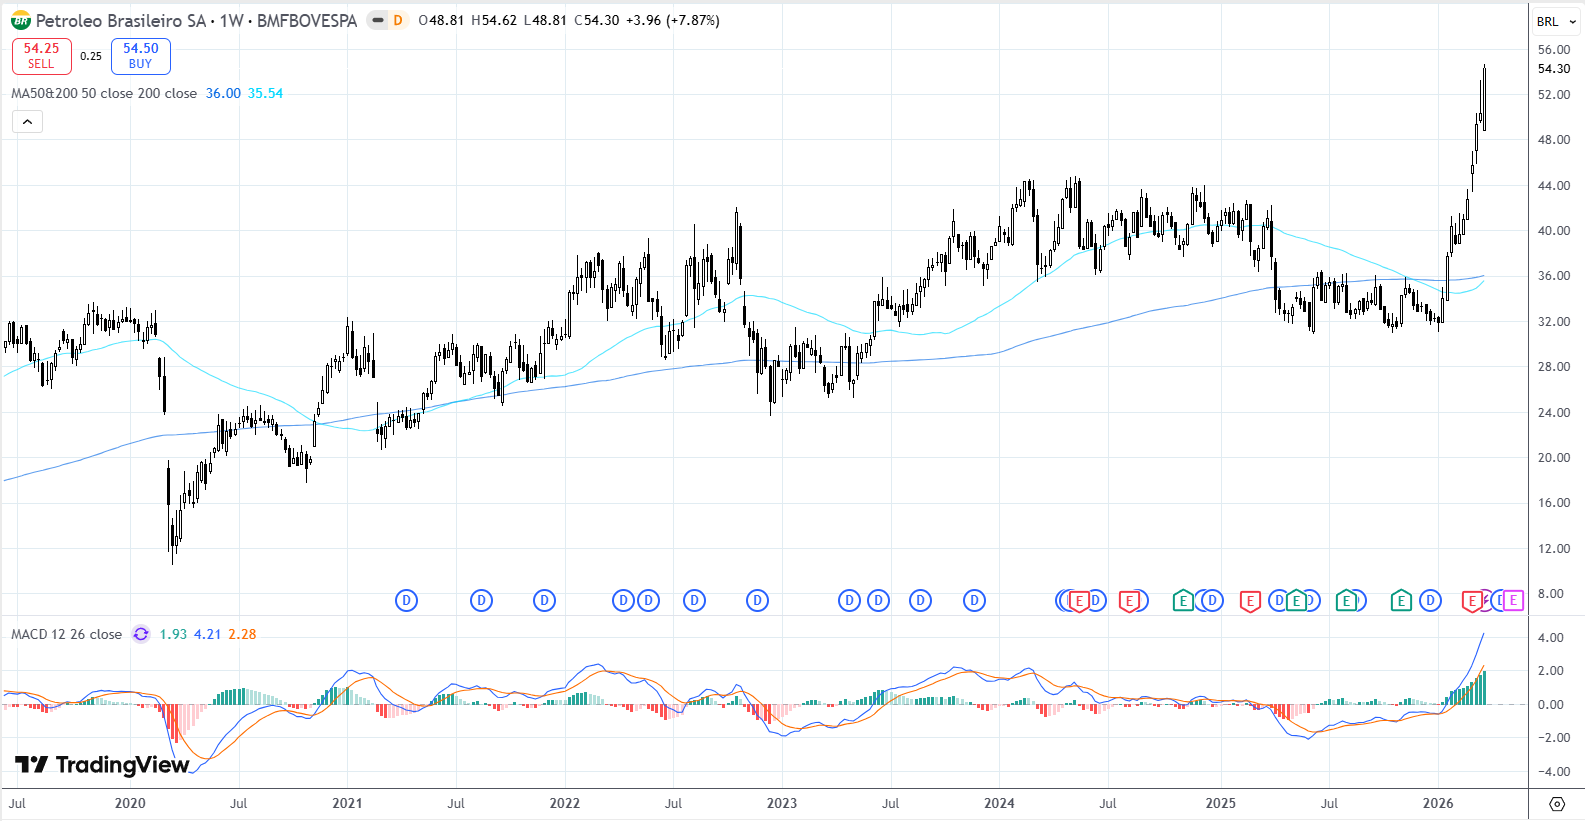1585x821 pixels.
Task: Click the market status dash indicator
Action: point(377,20)
